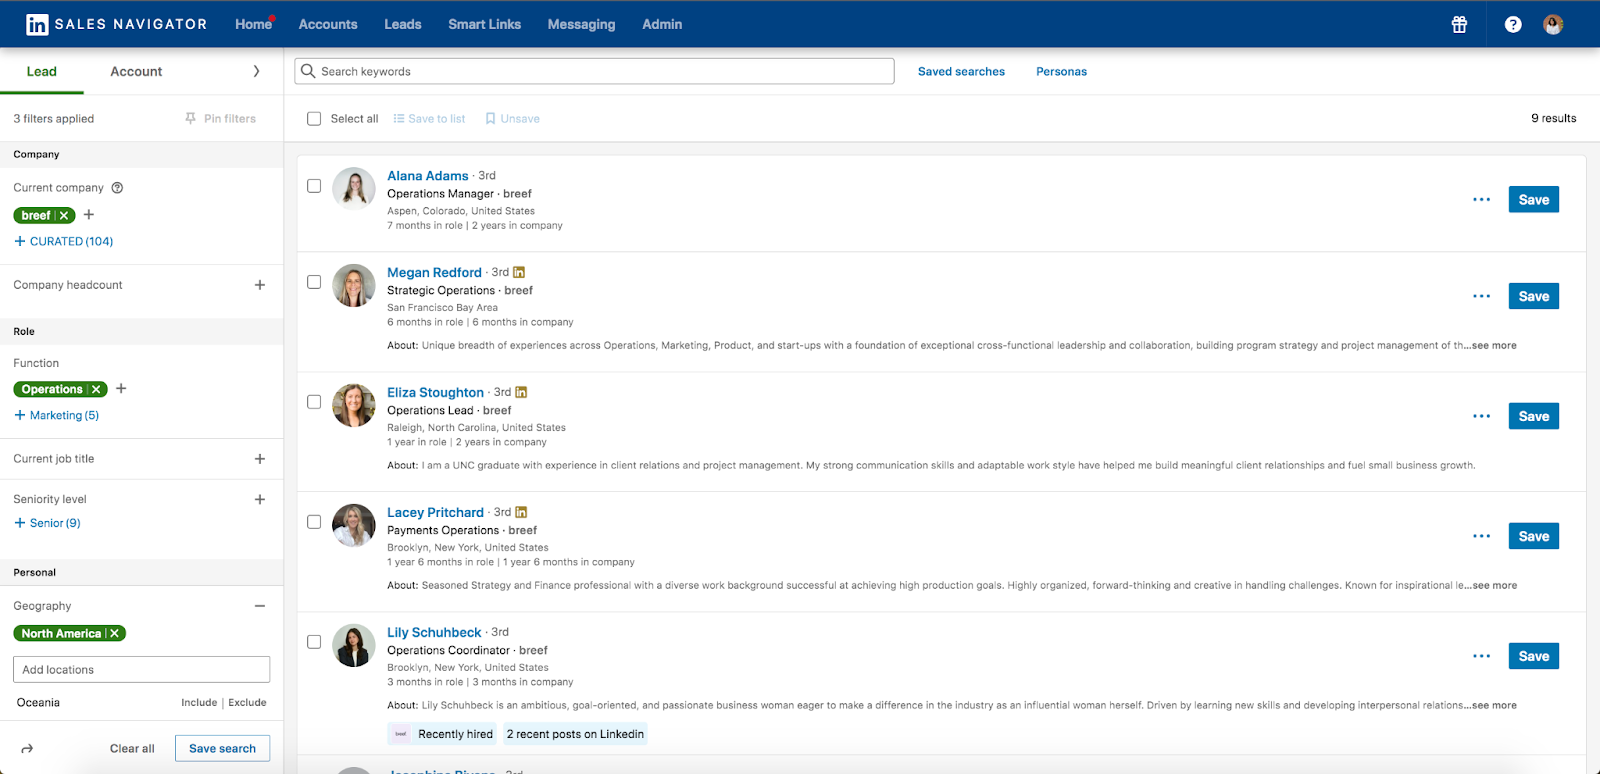Remove the Operations function filter
This screenshot has height=774, width=1600.
(x=96, y=389)
